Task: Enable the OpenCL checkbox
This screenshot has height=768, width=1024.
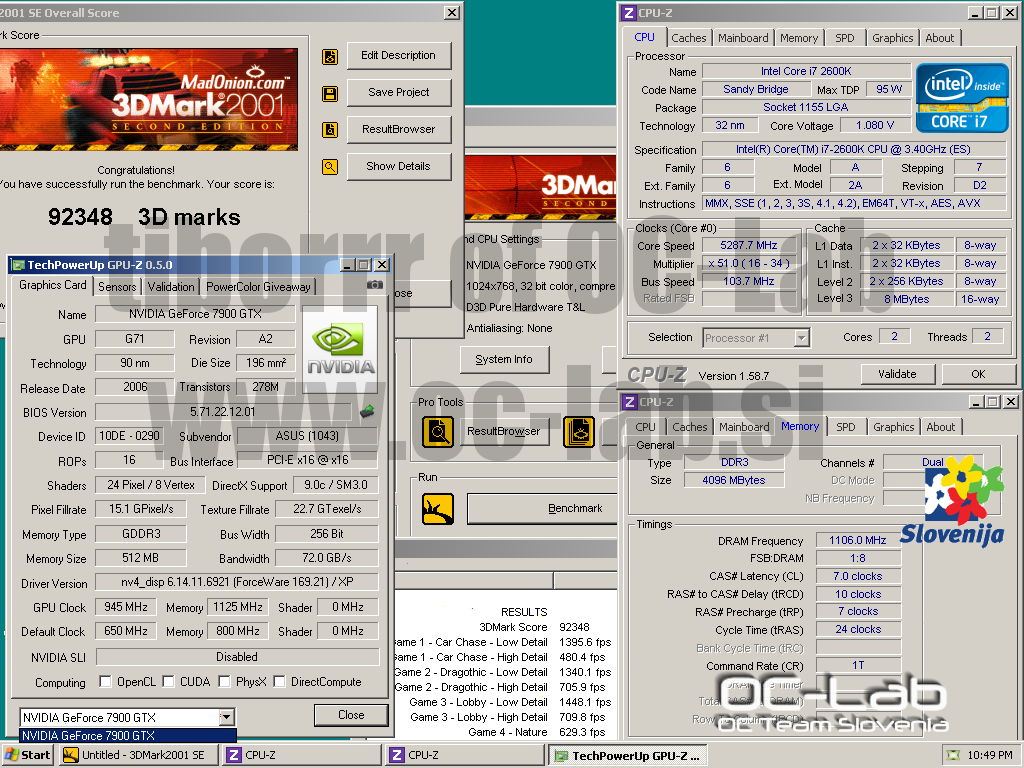Action: (104, 682)
